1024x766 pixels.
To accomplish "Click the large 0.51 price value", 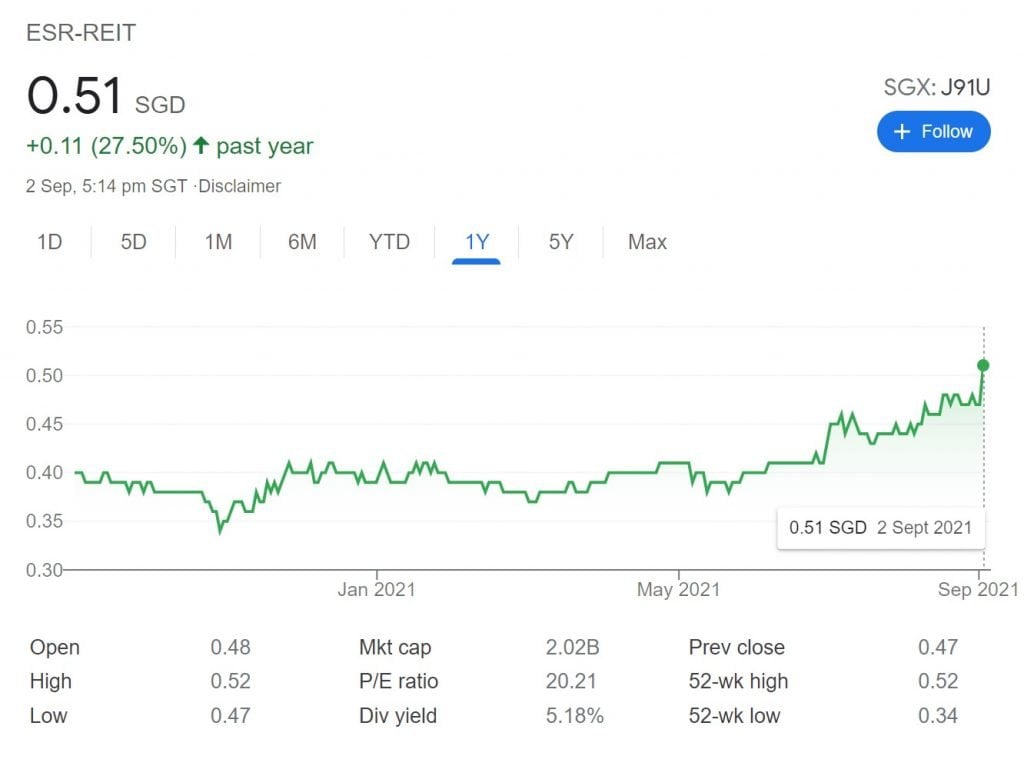I will [x=74, y=95].
